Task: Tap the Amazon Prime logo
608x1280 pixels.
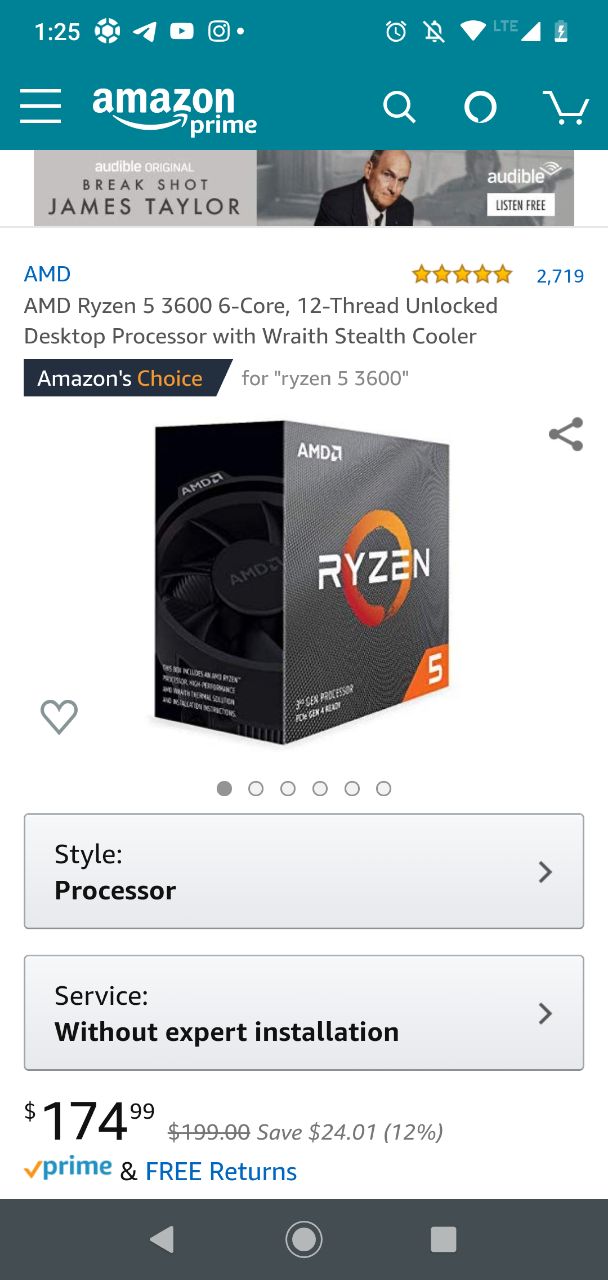Action: coord(174,110)
